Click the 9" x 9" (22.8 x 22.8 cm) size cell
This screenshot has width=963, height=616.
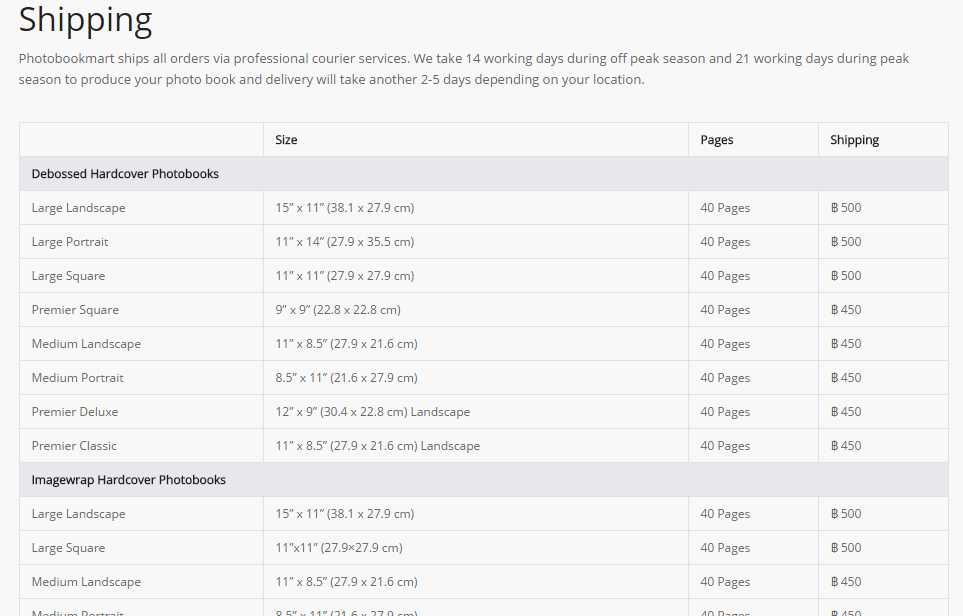pos(338,310)
